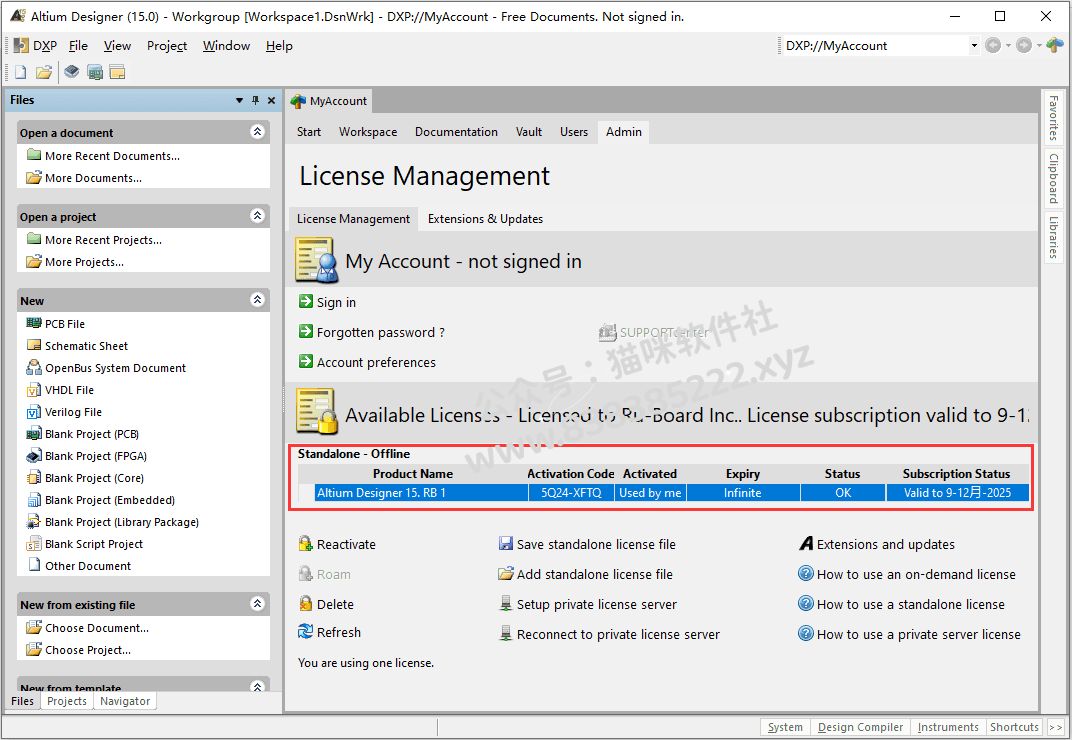Click the 'Choose Document...' link
Viewport: 1072px width, 740px height.
point(96,628)
